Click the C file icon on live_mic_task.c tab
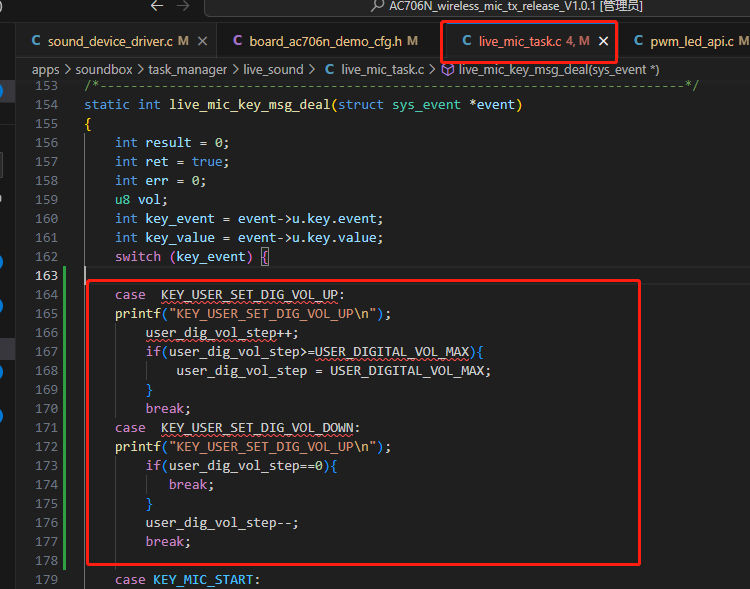 pos(467,41)
